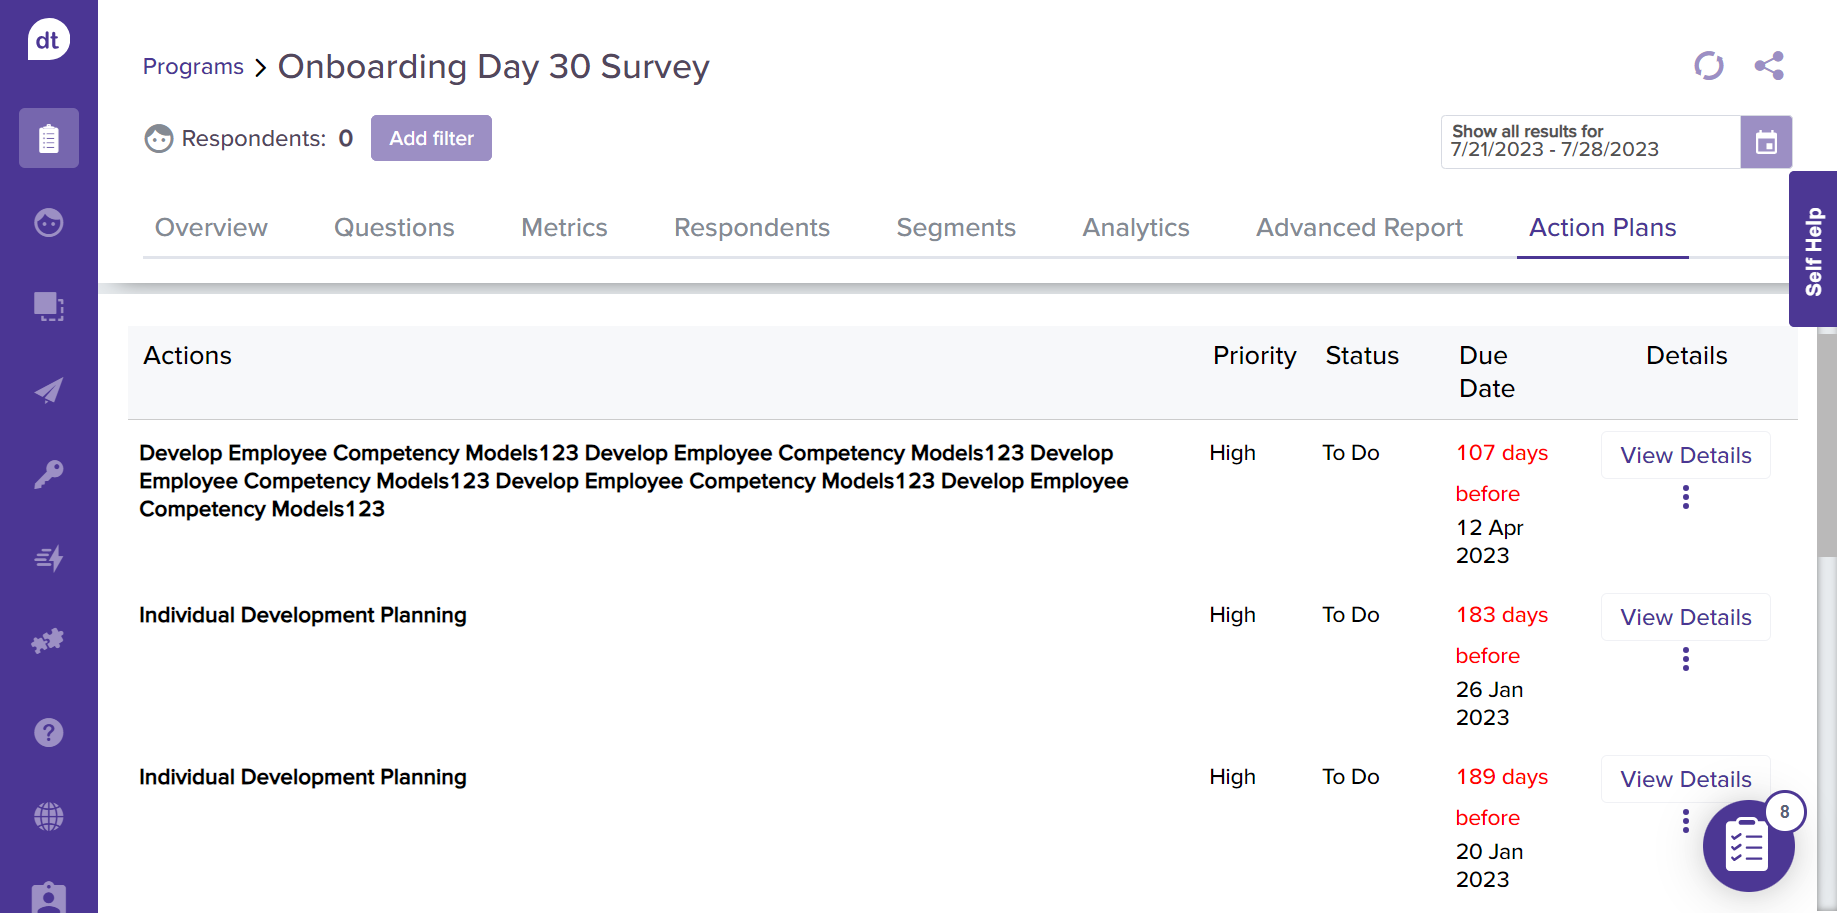Image resolution: width=1837 pixels, height=913 pixels.
Task: Open the clipboard surveys icon in sidebar
Action: click(x=48, y=138)
